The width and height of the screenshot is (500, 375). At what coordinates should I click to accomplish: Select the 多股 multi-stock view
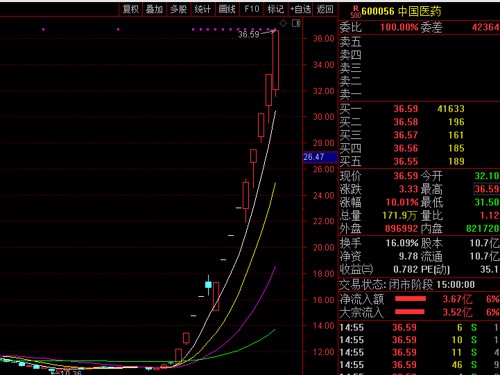[x=178, y=9]
